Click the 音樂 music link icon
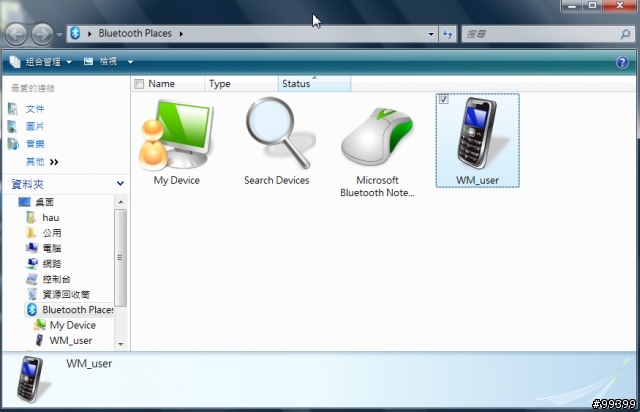Image resolution: width=640 pixels, height=412 pixels. (13, 144)
